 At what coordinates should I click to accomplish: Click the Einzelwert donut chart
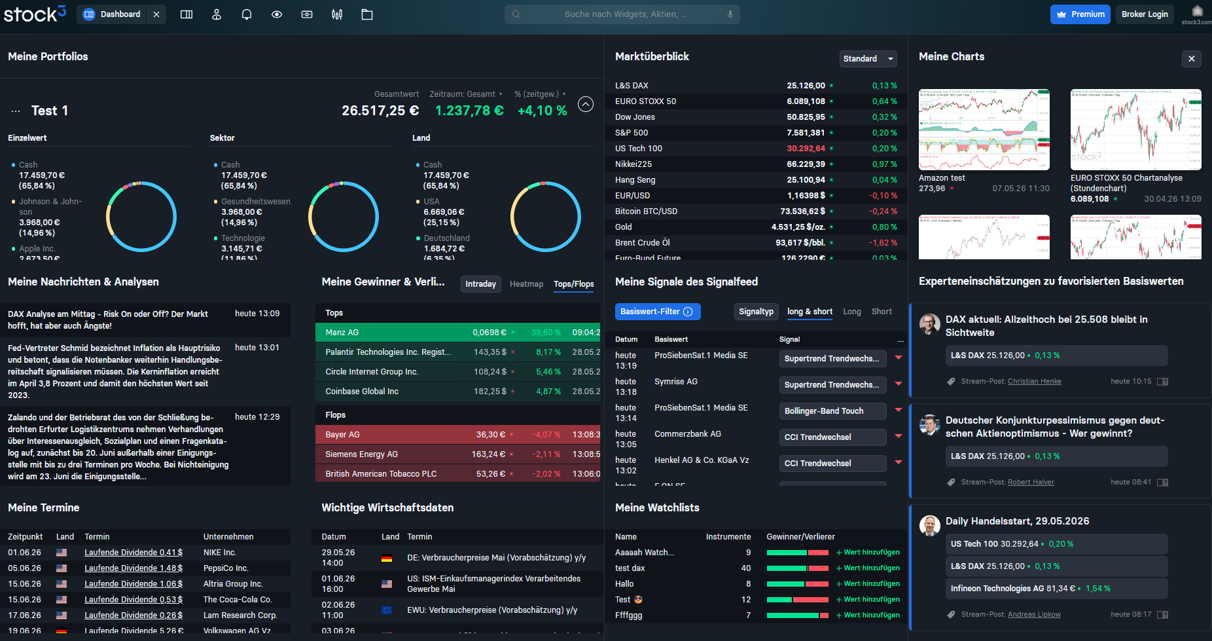coord(141,217)
